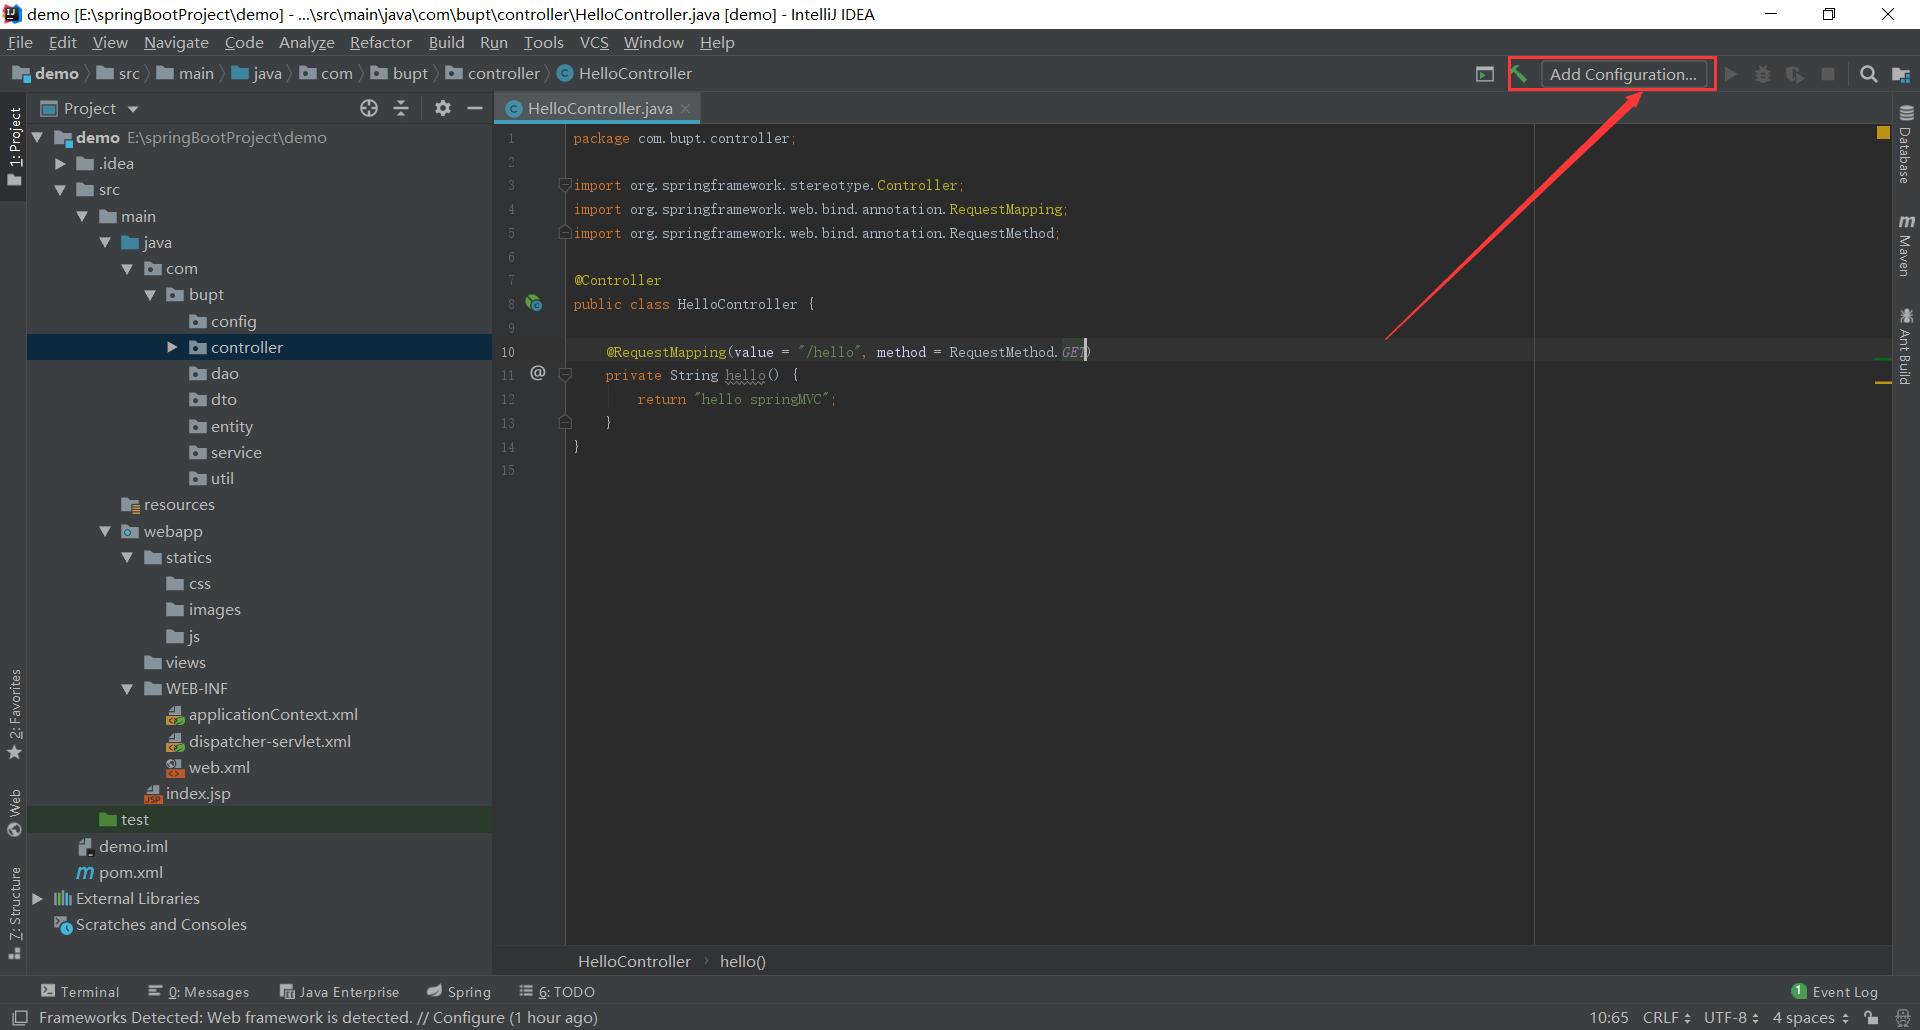Image resolution: width=1920 pixels, height=1030 pixels.
Task: Open the Event Log
Action: click(x=1835, y=991)
